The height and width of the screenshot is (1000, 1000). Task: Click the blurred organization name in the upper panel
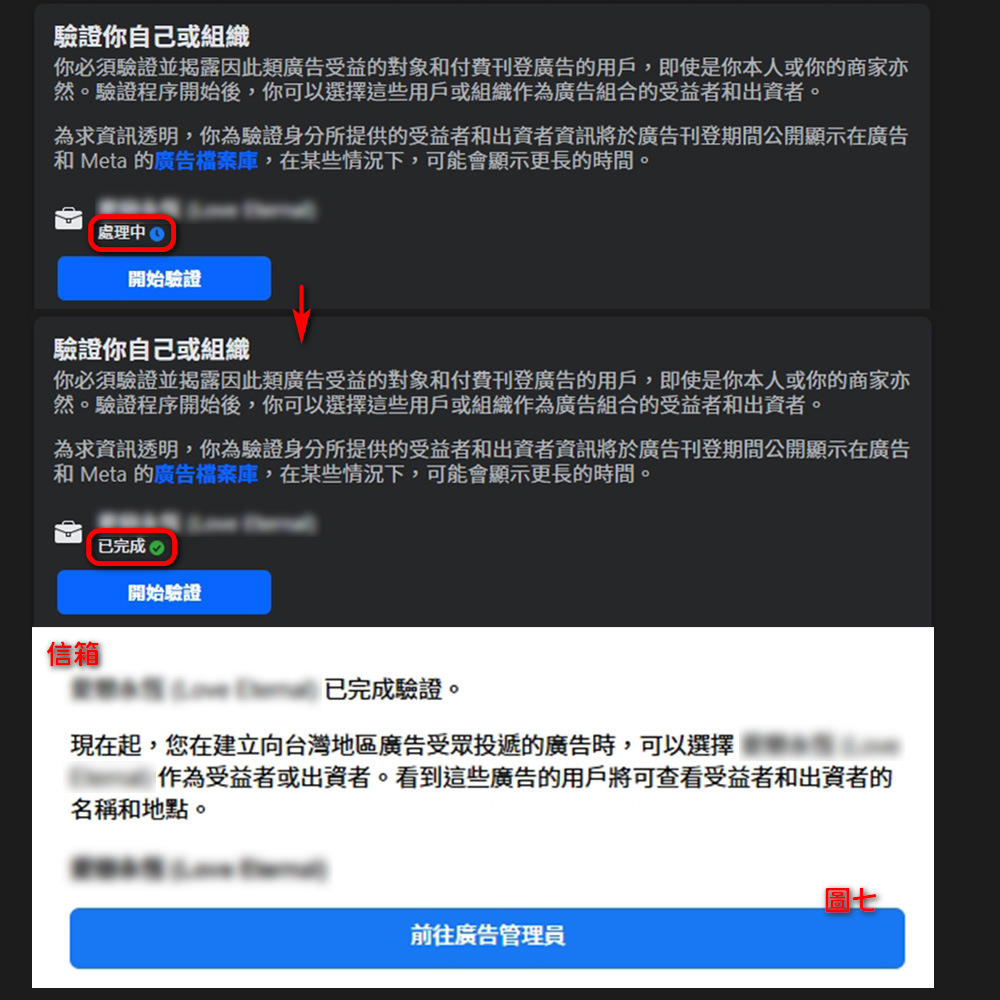(207, 209)
